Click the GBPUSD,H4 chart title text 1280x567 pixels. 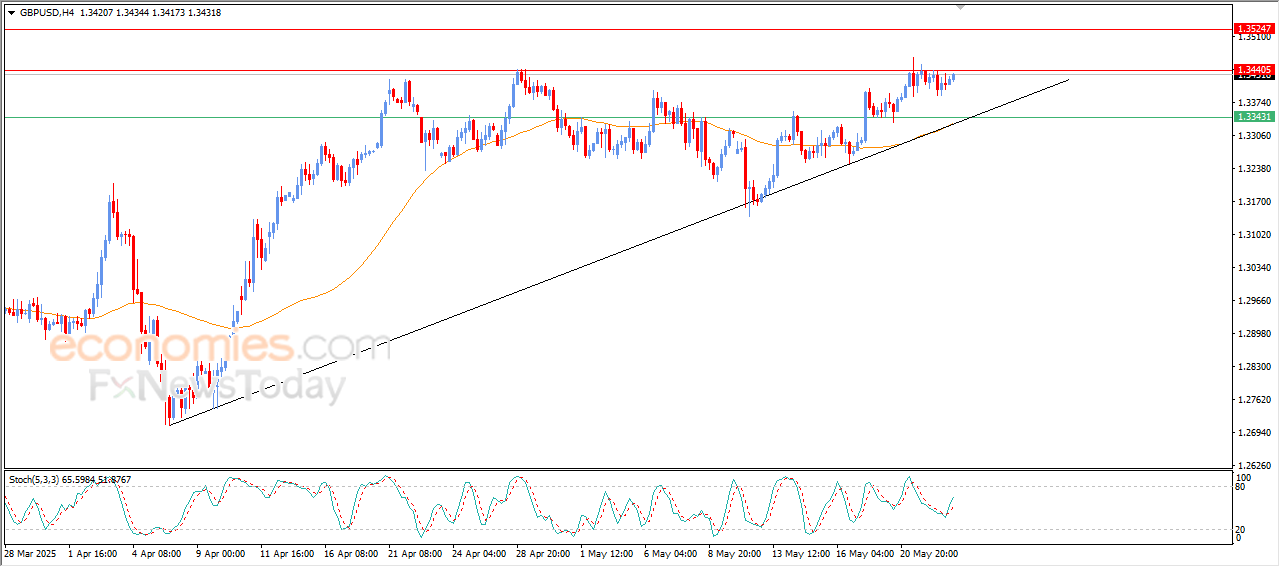tap(46, 12)
